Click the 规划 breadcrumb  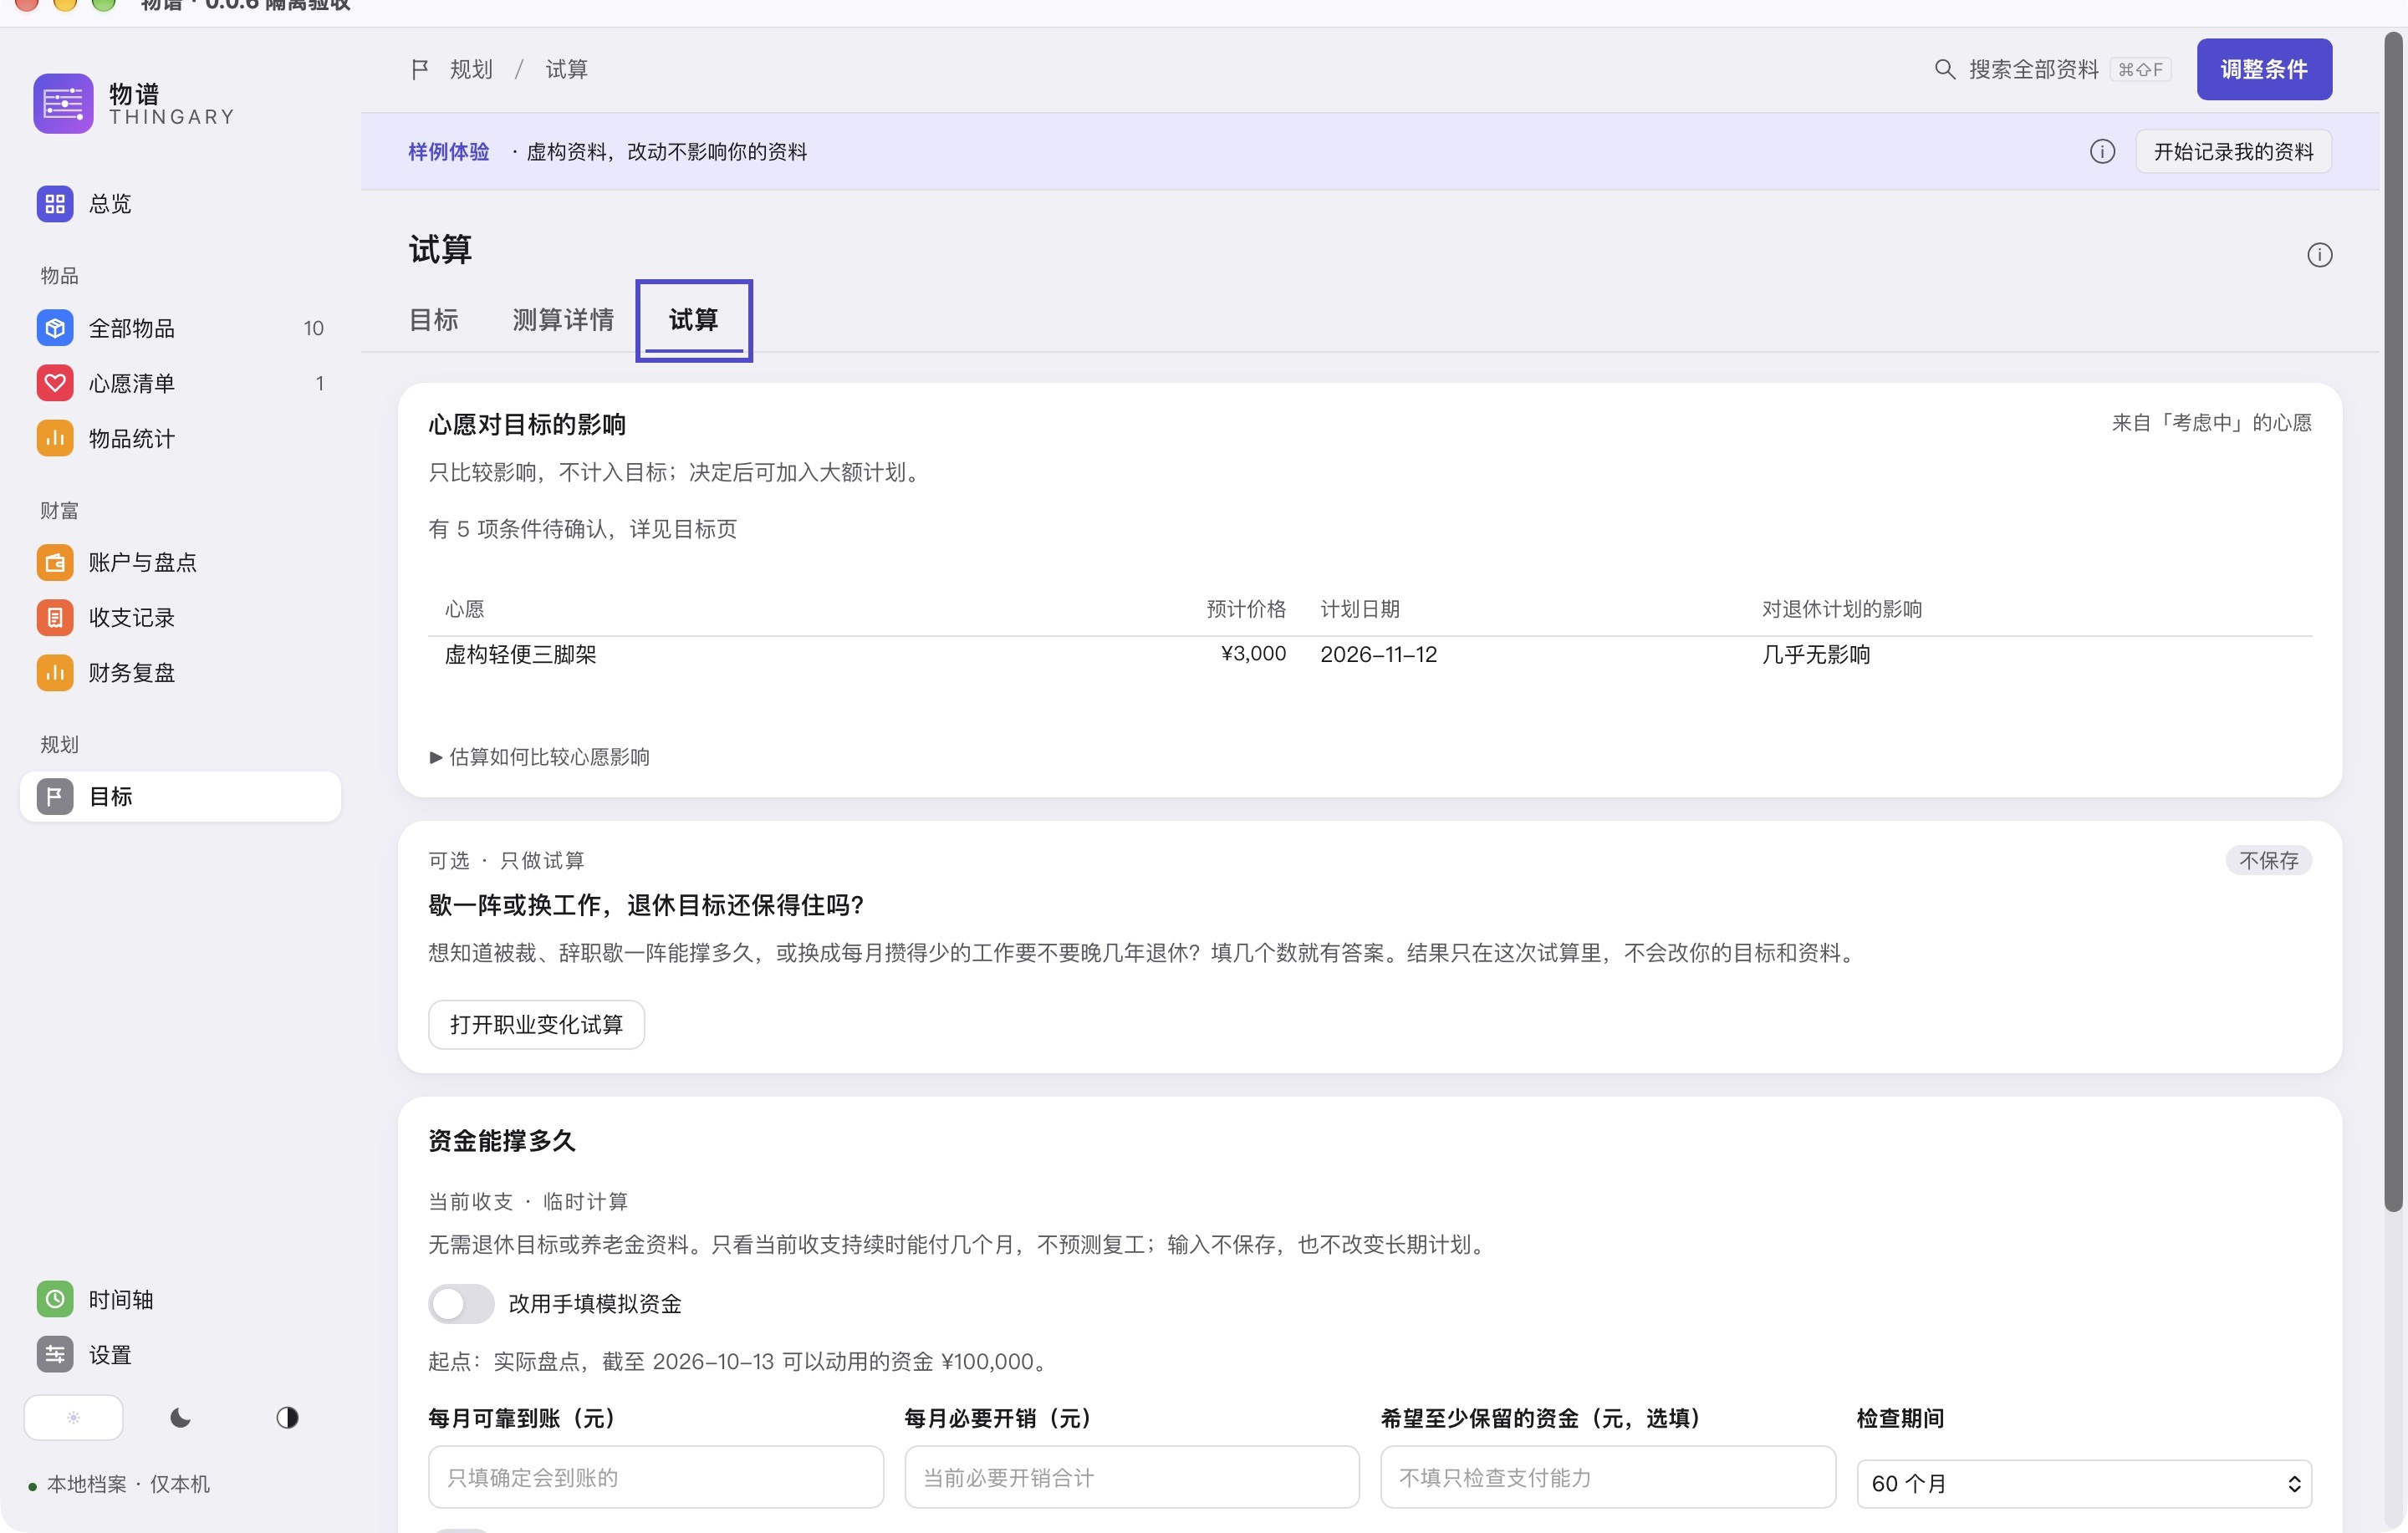tap(471, 69)
